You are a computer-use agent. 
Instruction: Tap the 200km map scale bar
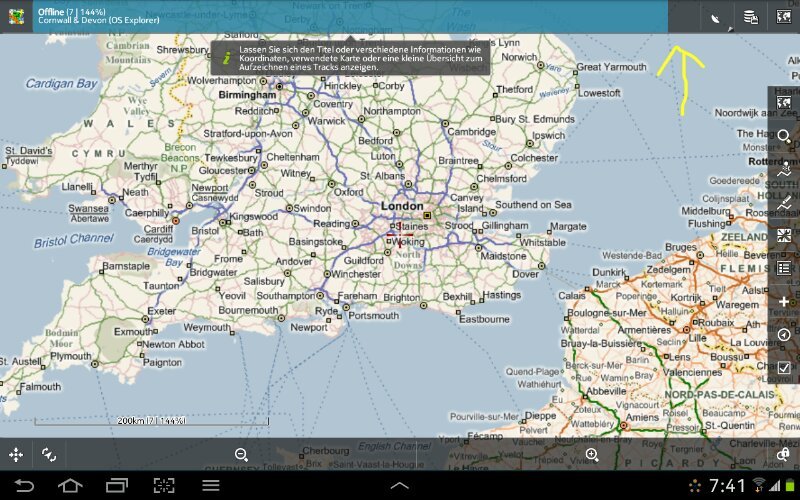pyautogui.click(x=152, y=421)
